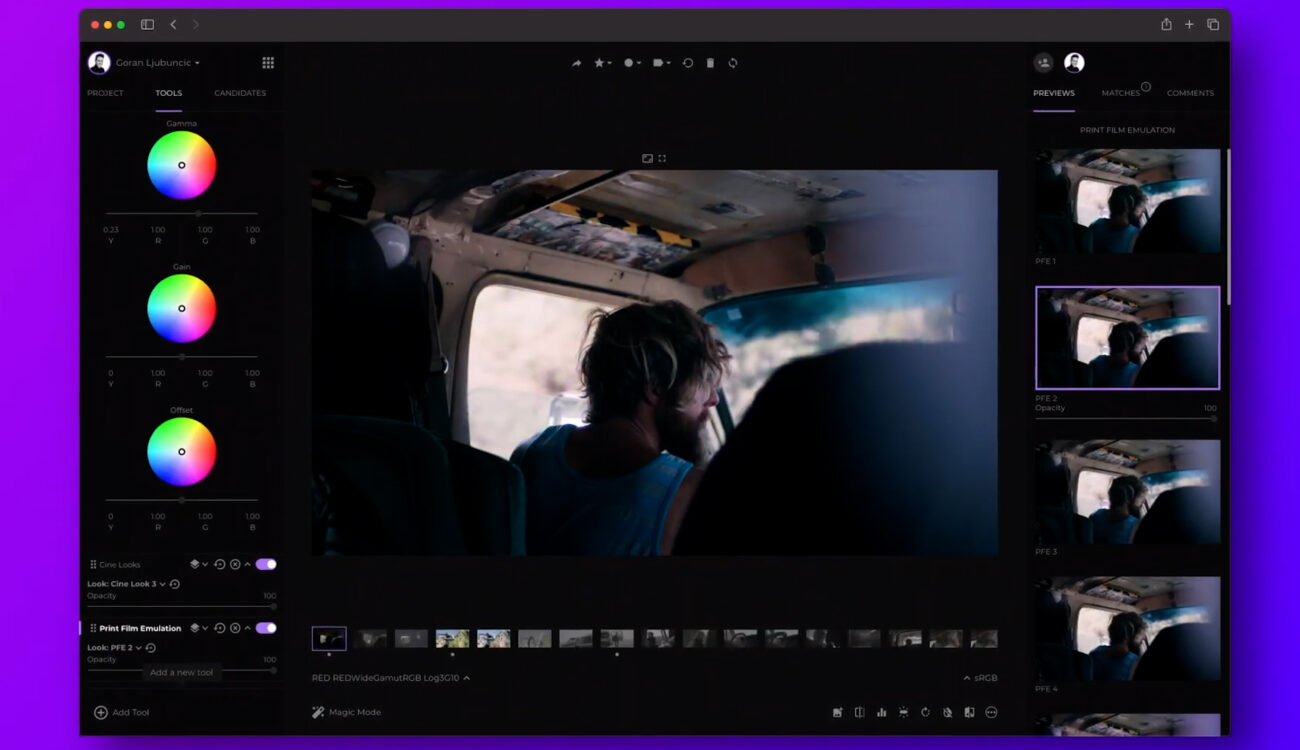Click the fit-to-screen icon above the image
Screen dimensions: 1300x750
(647, 158)
